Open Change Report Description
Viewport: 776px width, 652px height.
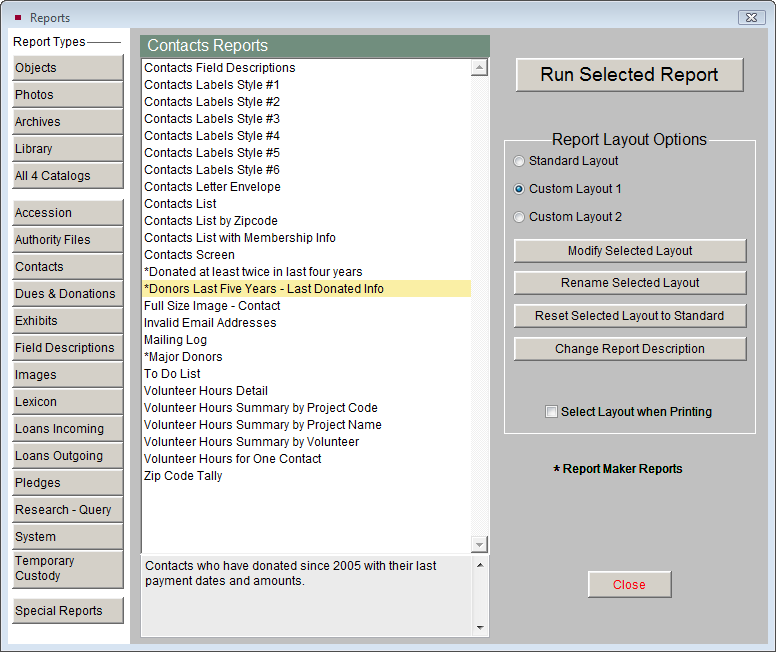(630, 349)
